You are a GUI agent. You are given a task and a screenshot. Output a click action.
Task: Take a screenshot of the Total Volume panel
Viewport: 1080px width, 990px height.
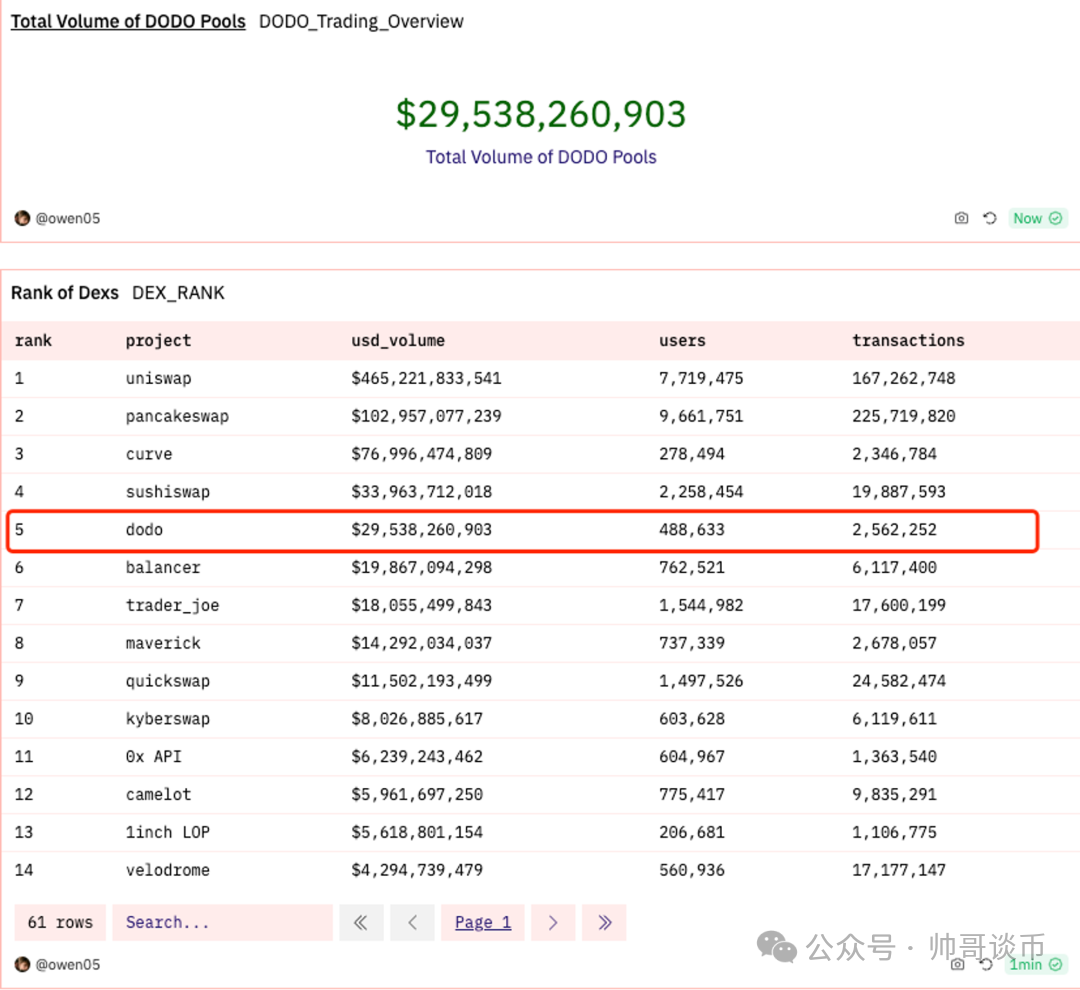[x=961, y=218]
